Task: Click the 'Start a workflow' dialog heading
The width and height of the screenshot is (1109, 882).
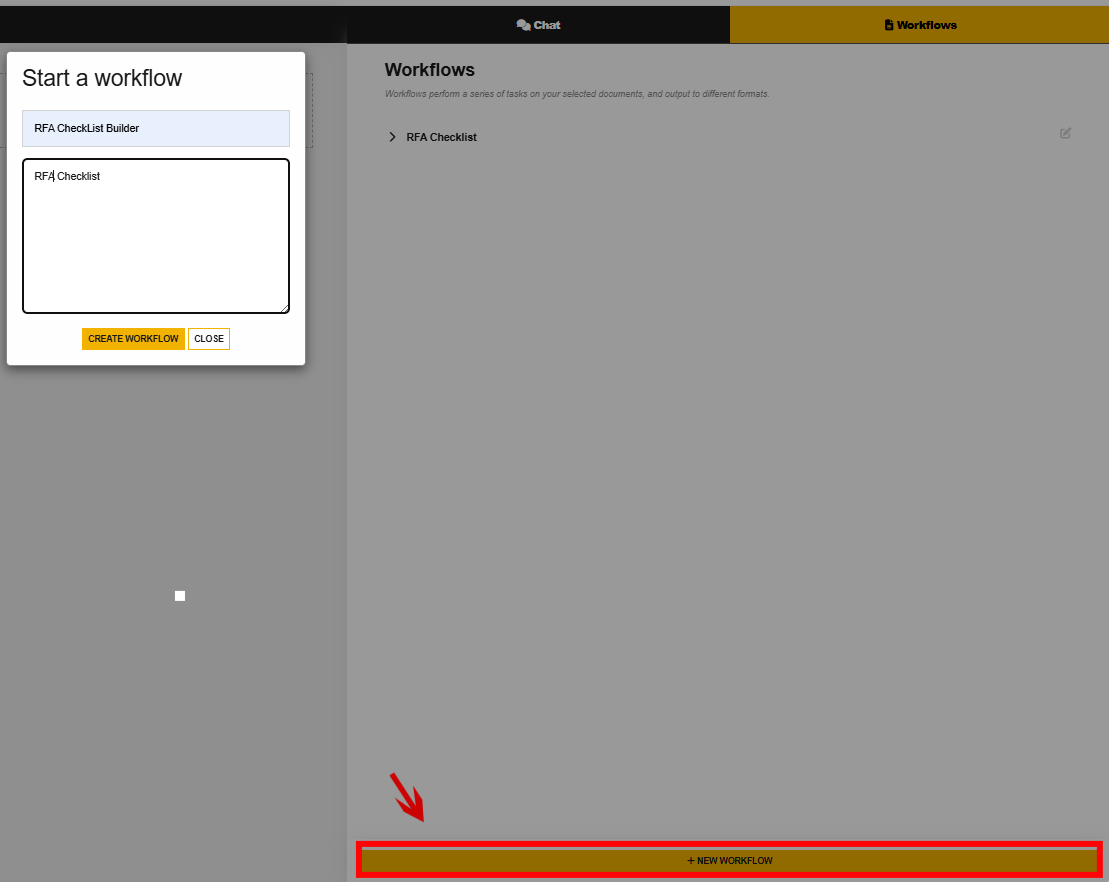Action: coord(102,78)
